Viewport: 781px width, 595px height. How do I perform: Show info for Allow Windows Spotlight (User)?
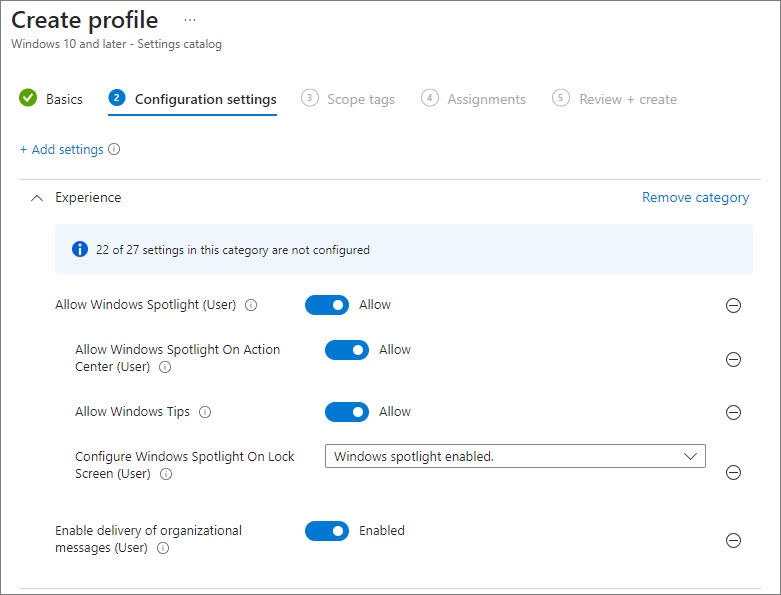tap(251, 305)
